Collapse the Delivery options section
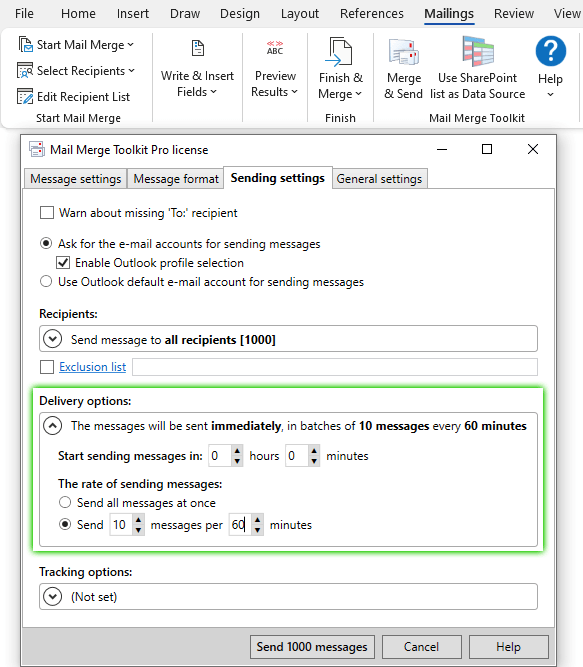 click(x=53, y=426)
